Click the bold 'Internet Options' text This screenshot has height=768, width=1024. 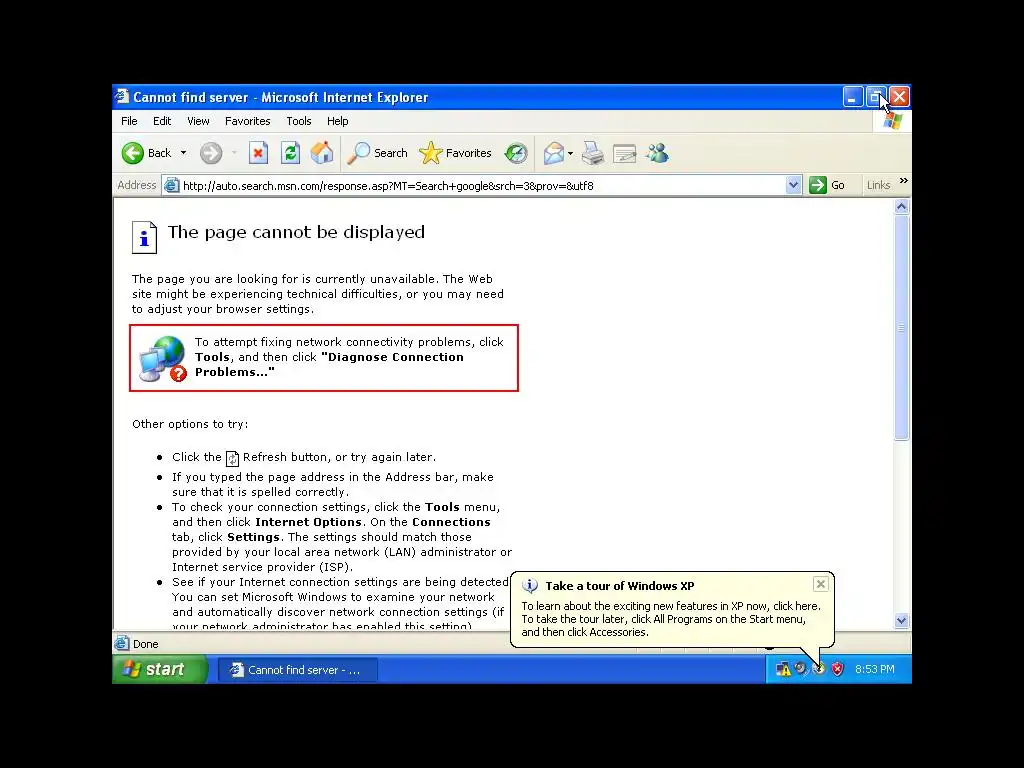click(x=308, y=522)
